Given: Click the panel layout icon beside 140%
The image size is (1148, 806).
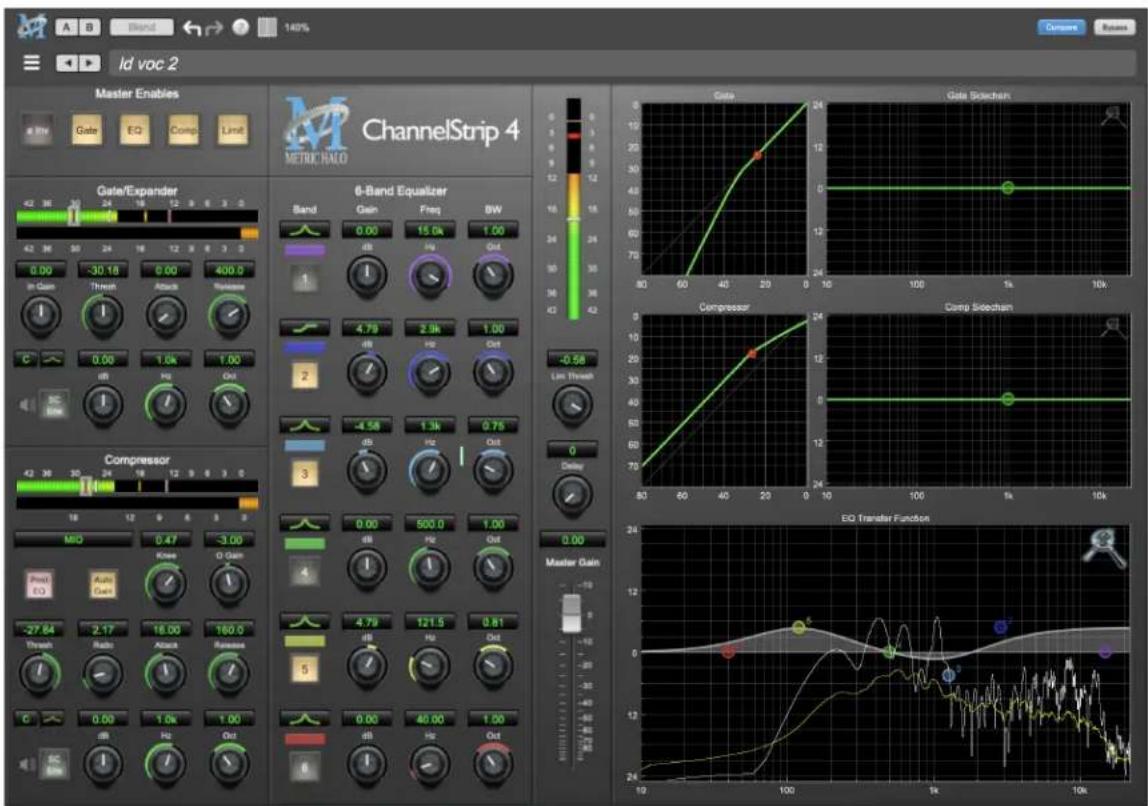Looking at the screenshot, I should [267, 27].
